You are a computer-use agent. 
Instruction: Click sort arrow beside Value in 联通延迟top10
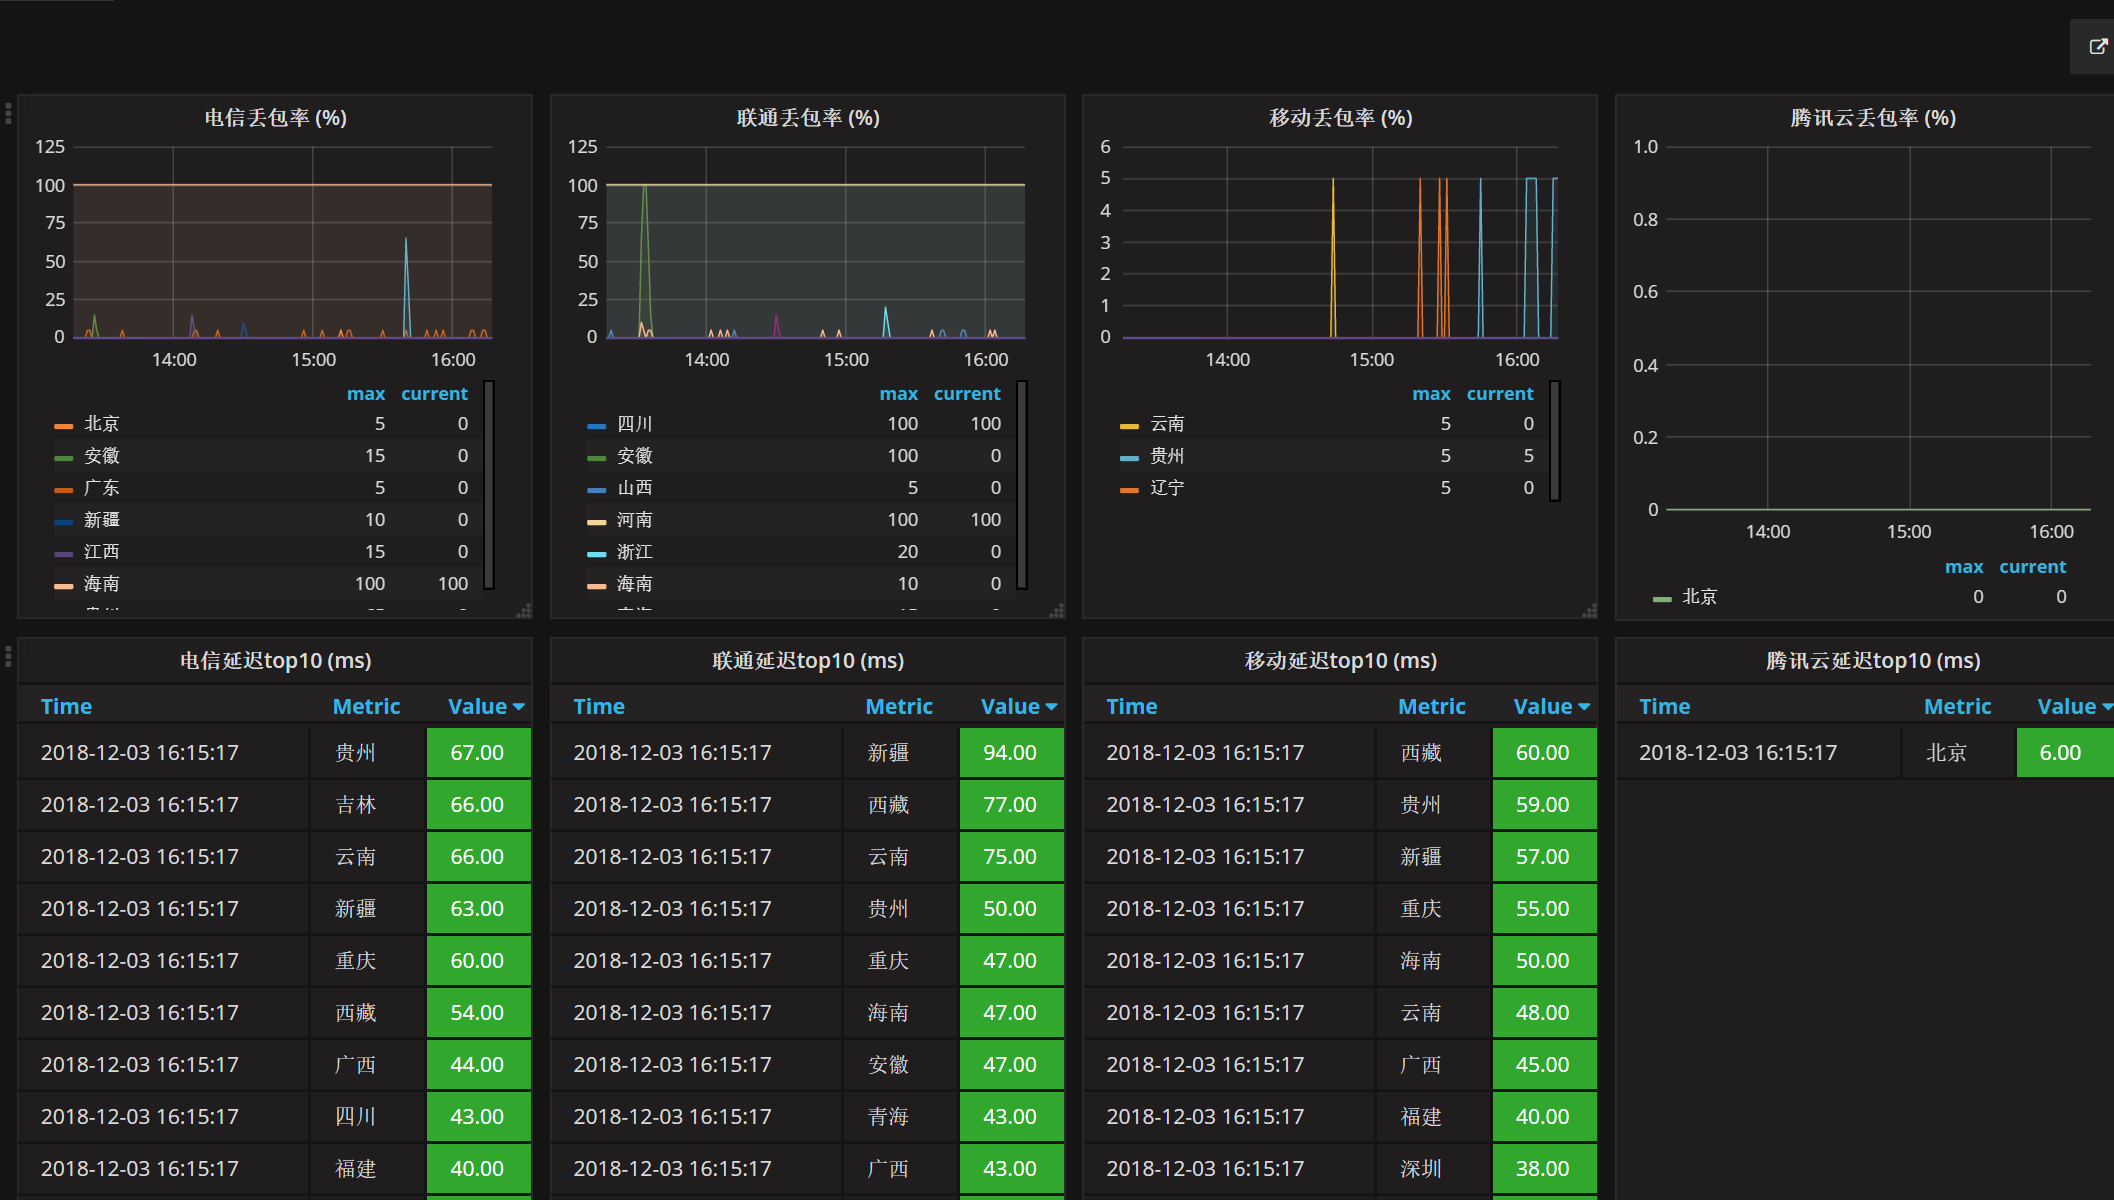tap(1051, 707)
